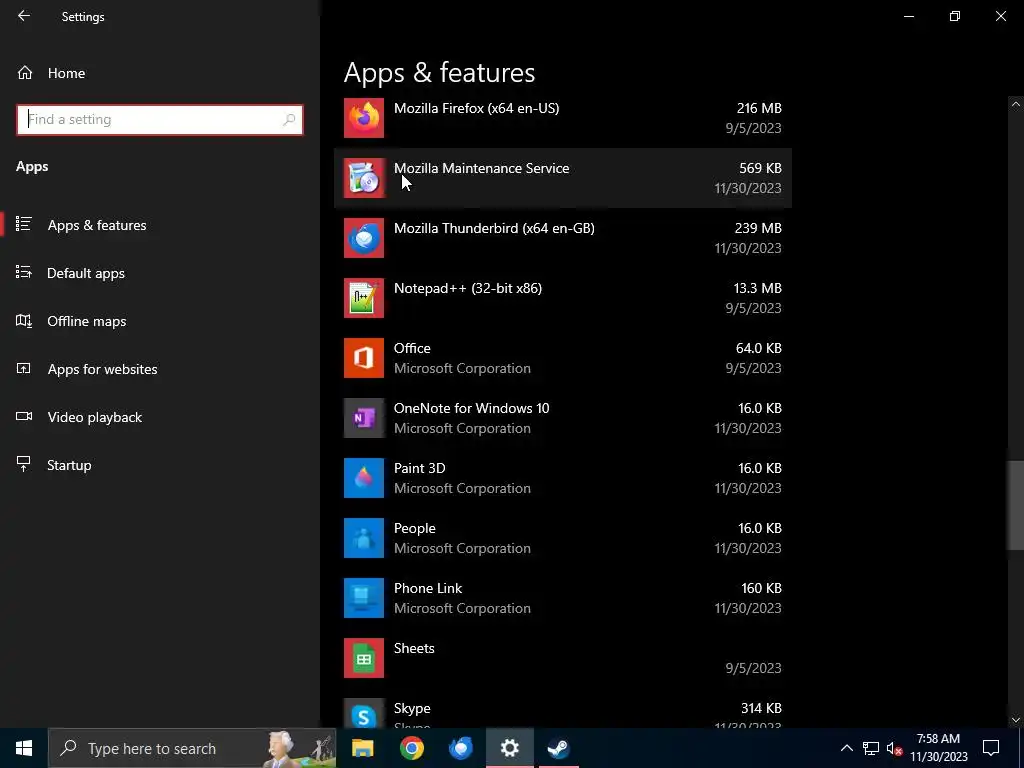Click the apps list scrollbar thumb
The height and width of the screenshot is (768, 1024).
[1016, 505]
